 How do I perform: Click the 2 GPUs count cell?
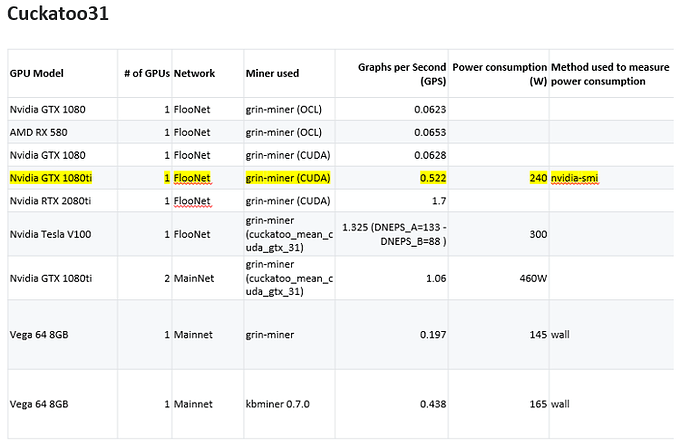[x=167, y=279]
